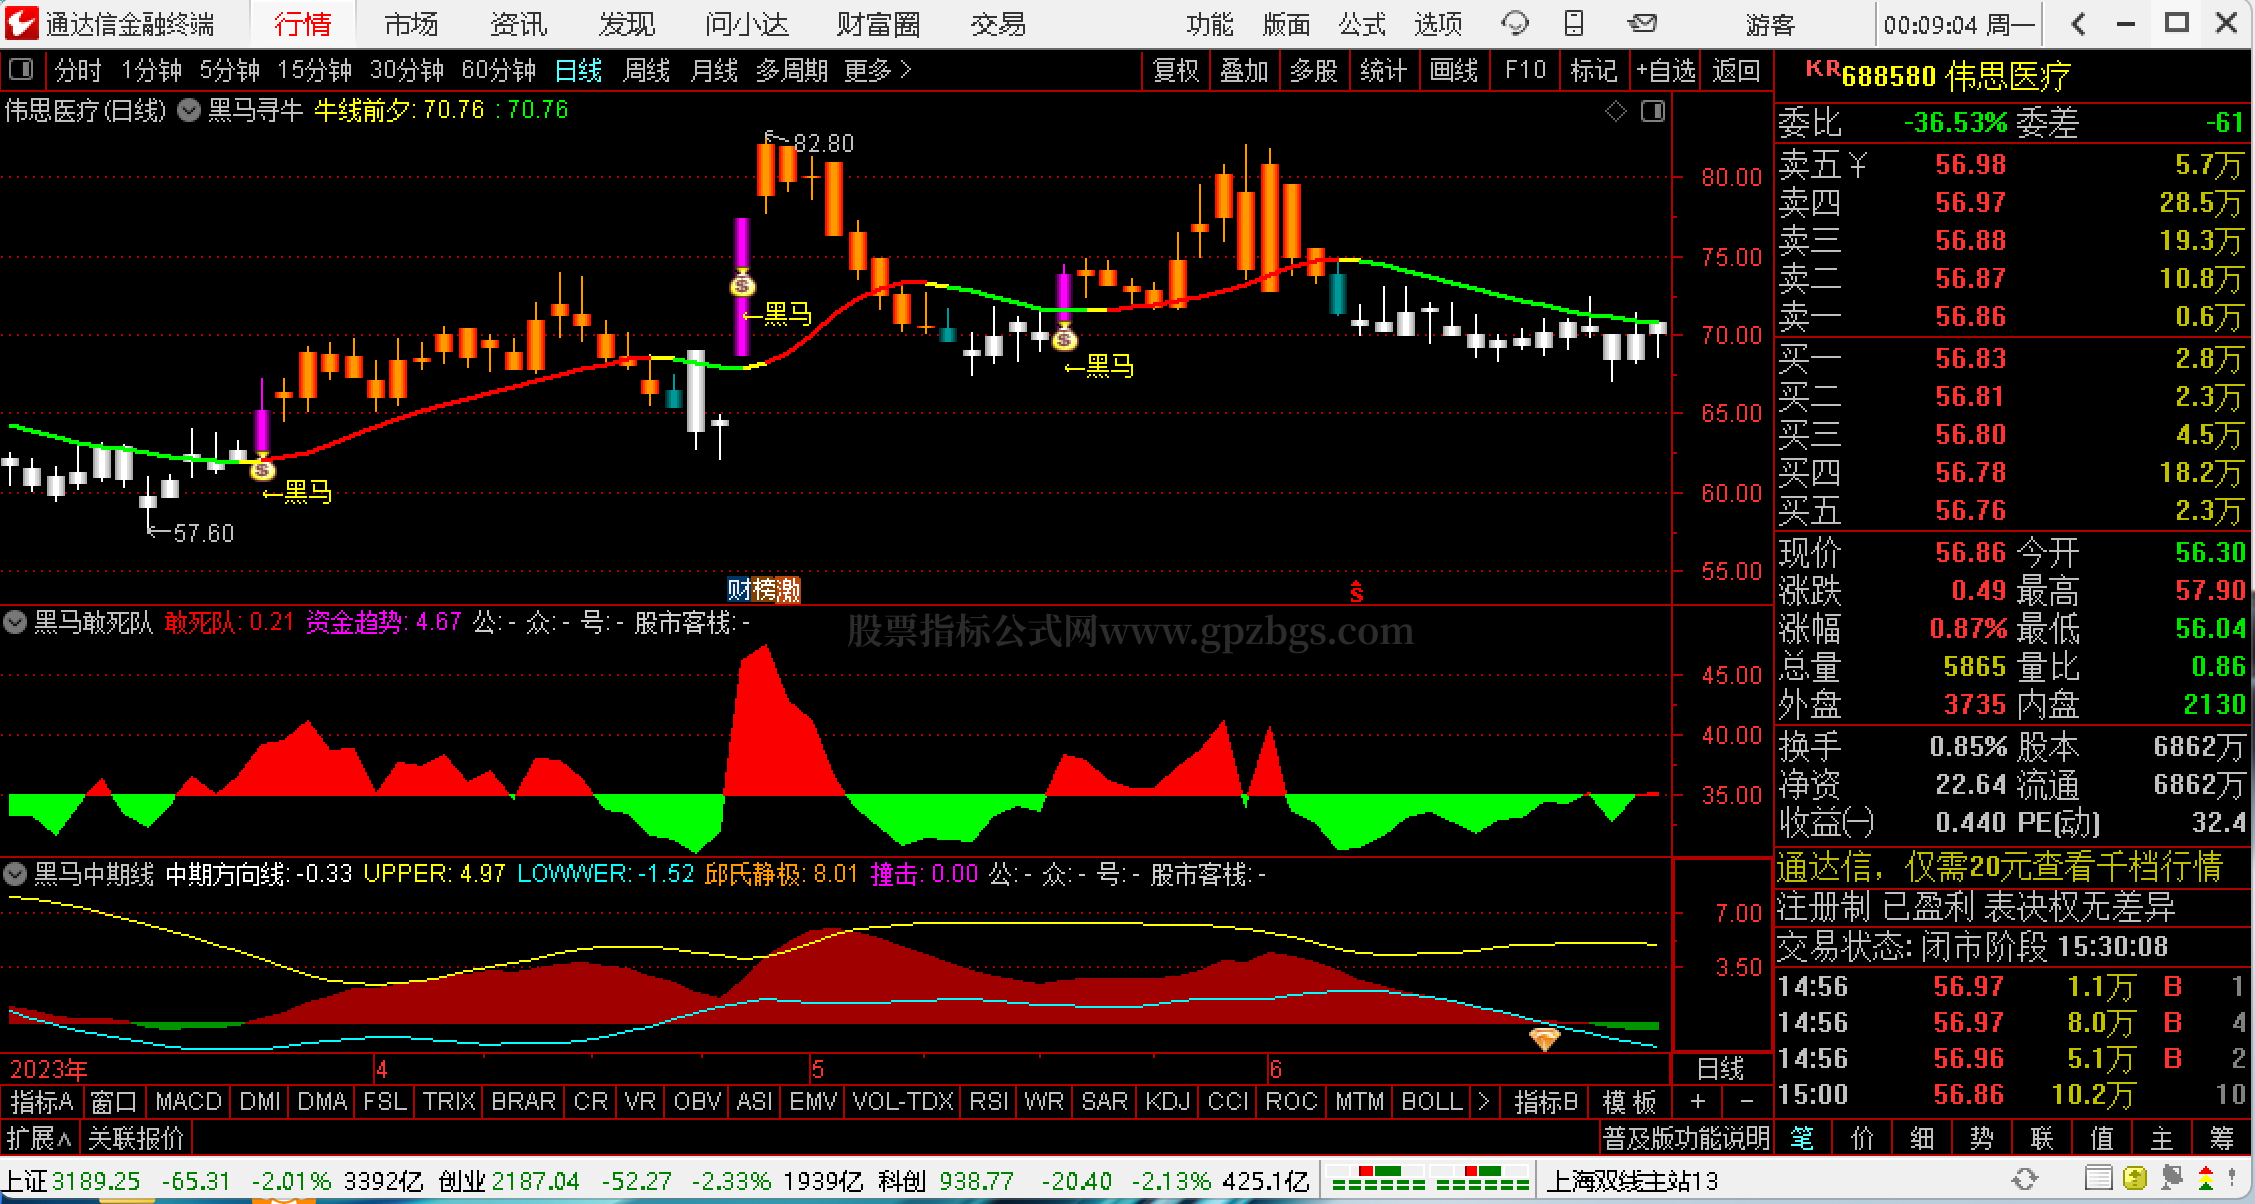The width and height of the screenshot is (2255, 1204).
Task: Open 黑马中期线 indicator settings round button
Action: pos(15,874)
